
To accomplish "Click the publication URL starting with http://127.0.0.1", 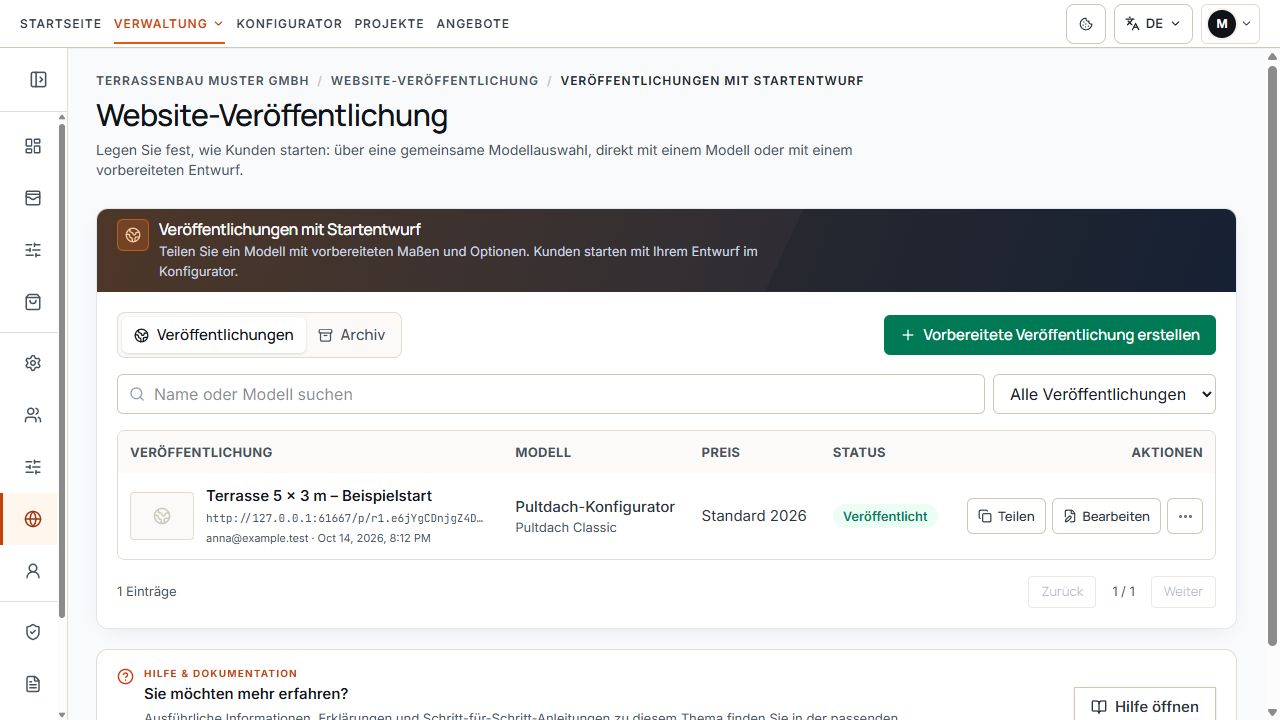I will tap(345, 518).
